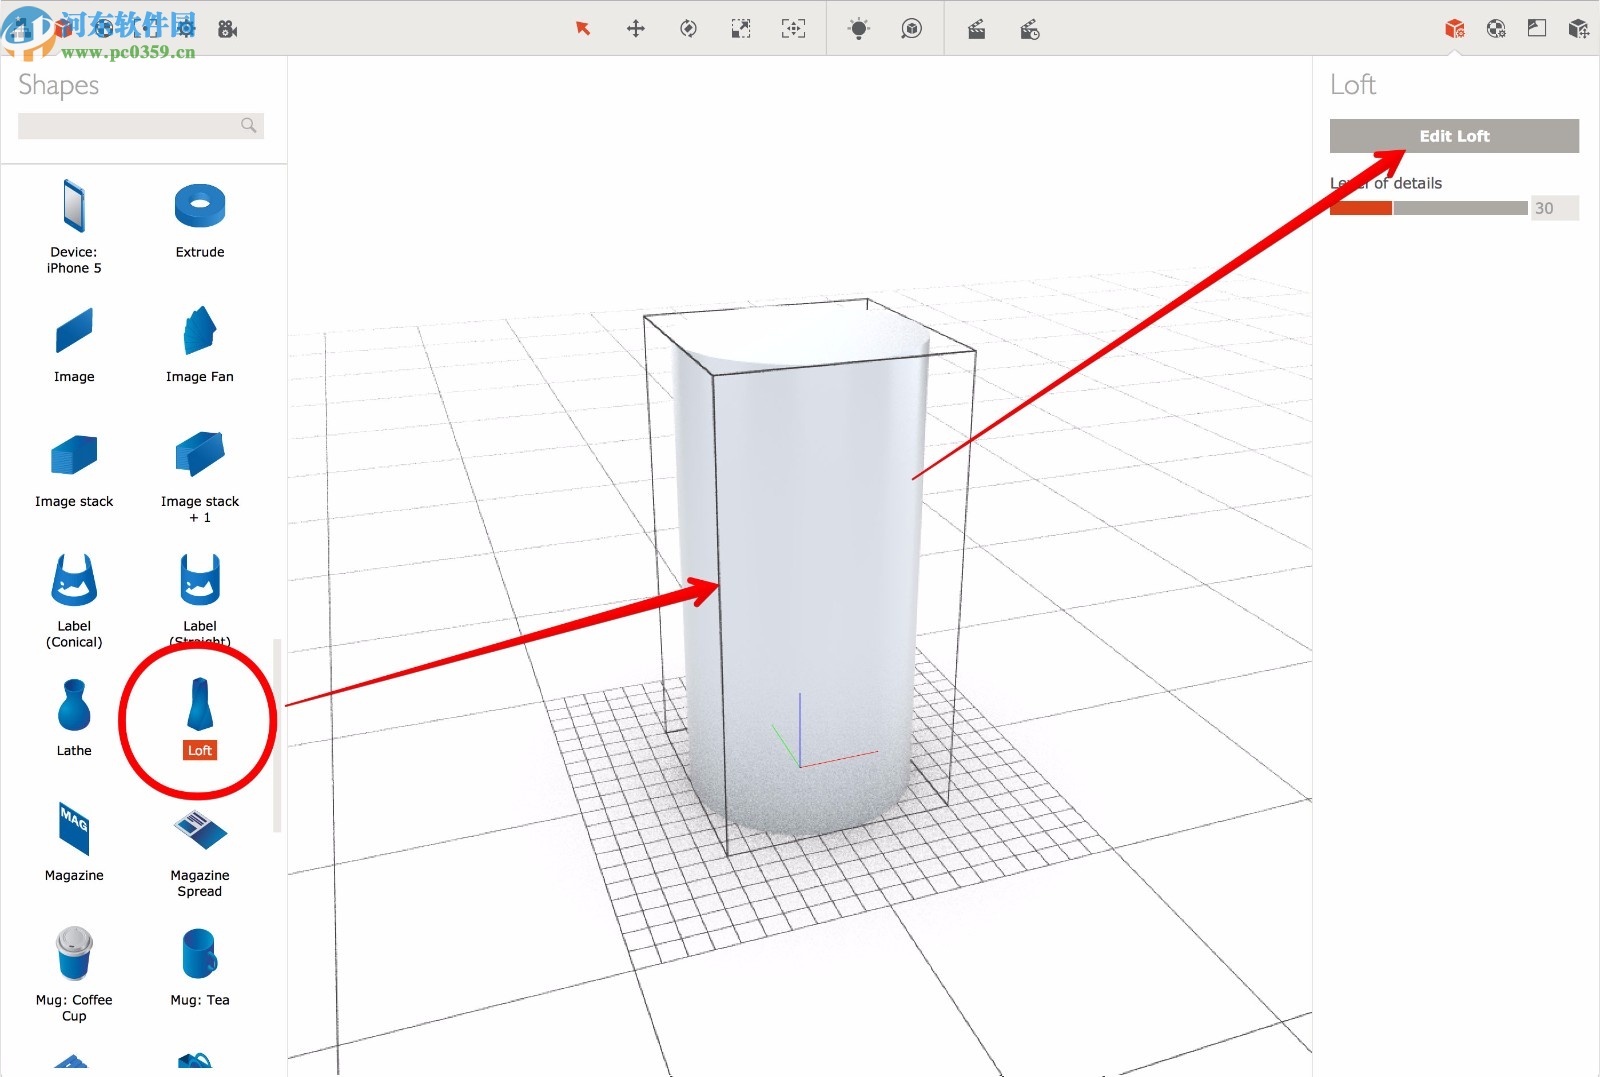Open the orange cube settings panel
The image size is (1600, 1077).
coord(1457,29)
